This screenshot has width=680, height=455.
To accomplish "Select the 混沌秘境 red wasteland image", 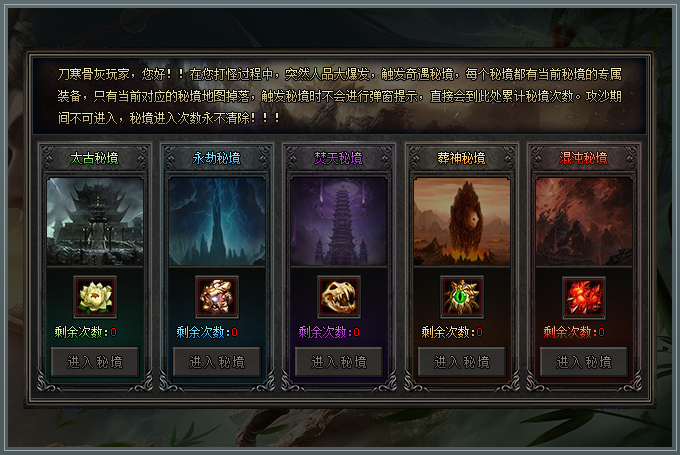I will pyautogui.click(x=584, y=221).
